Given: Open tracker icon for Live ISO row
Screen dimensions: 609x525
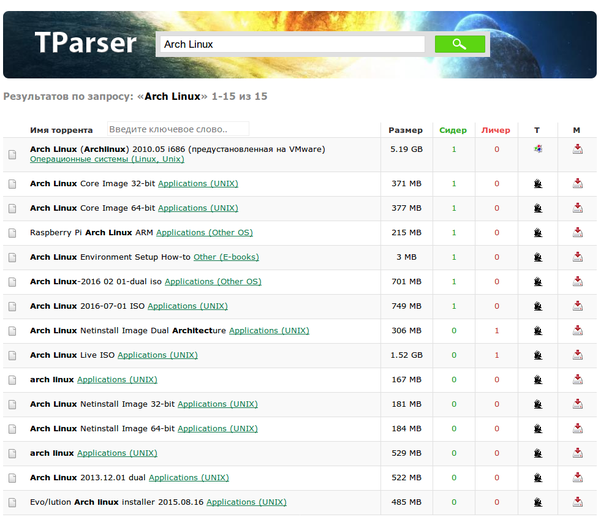Looking at the screenshot, I should click(x=538, y=355).
